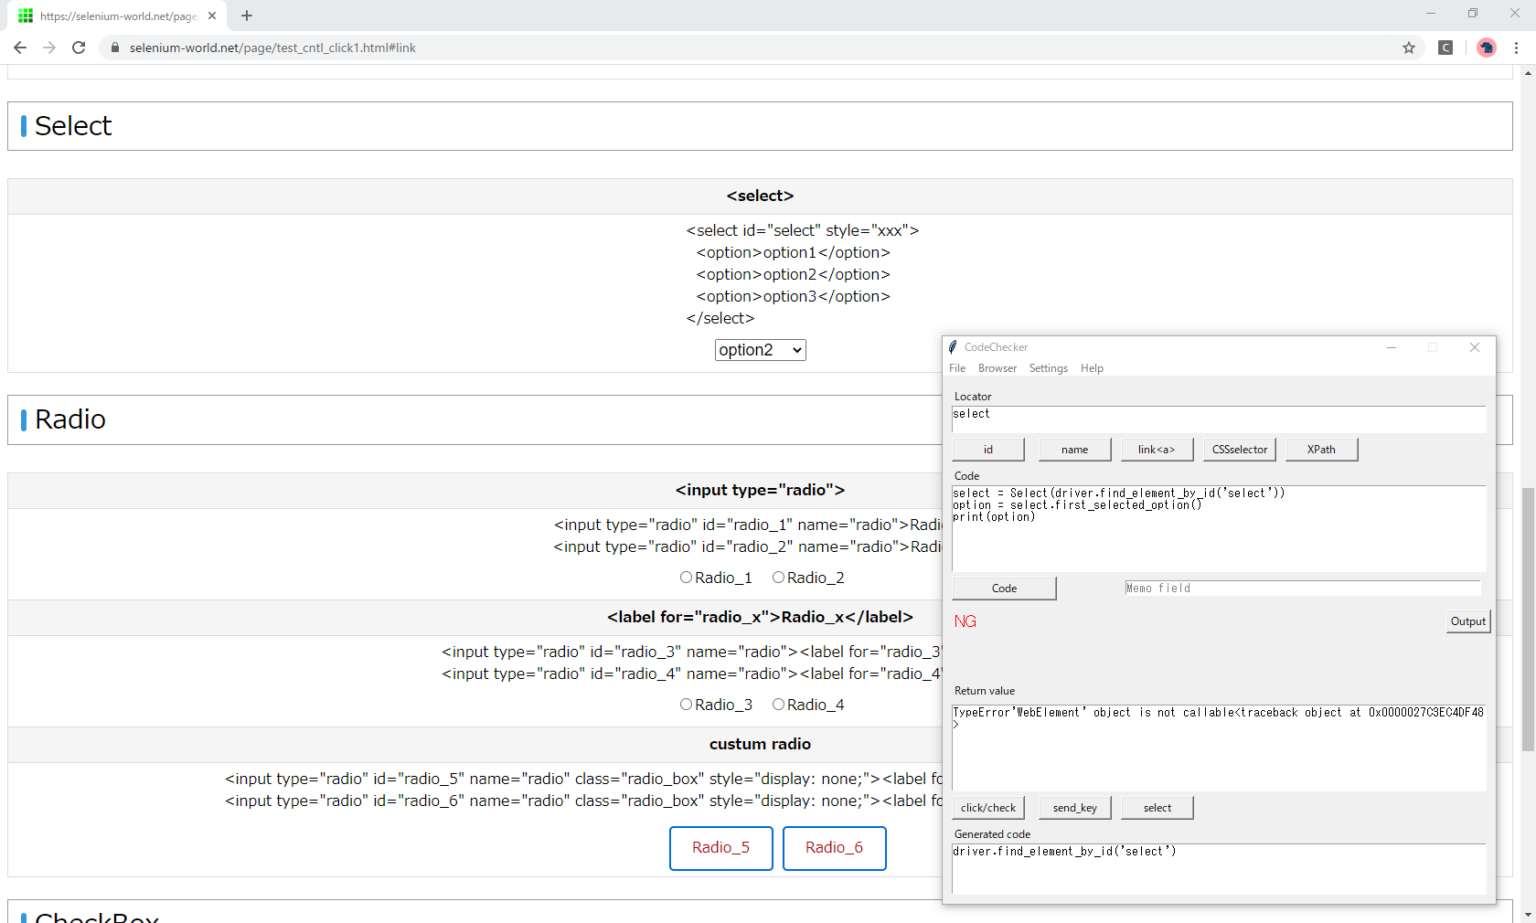Click the user profile avatar icon

pos(1486,48)
